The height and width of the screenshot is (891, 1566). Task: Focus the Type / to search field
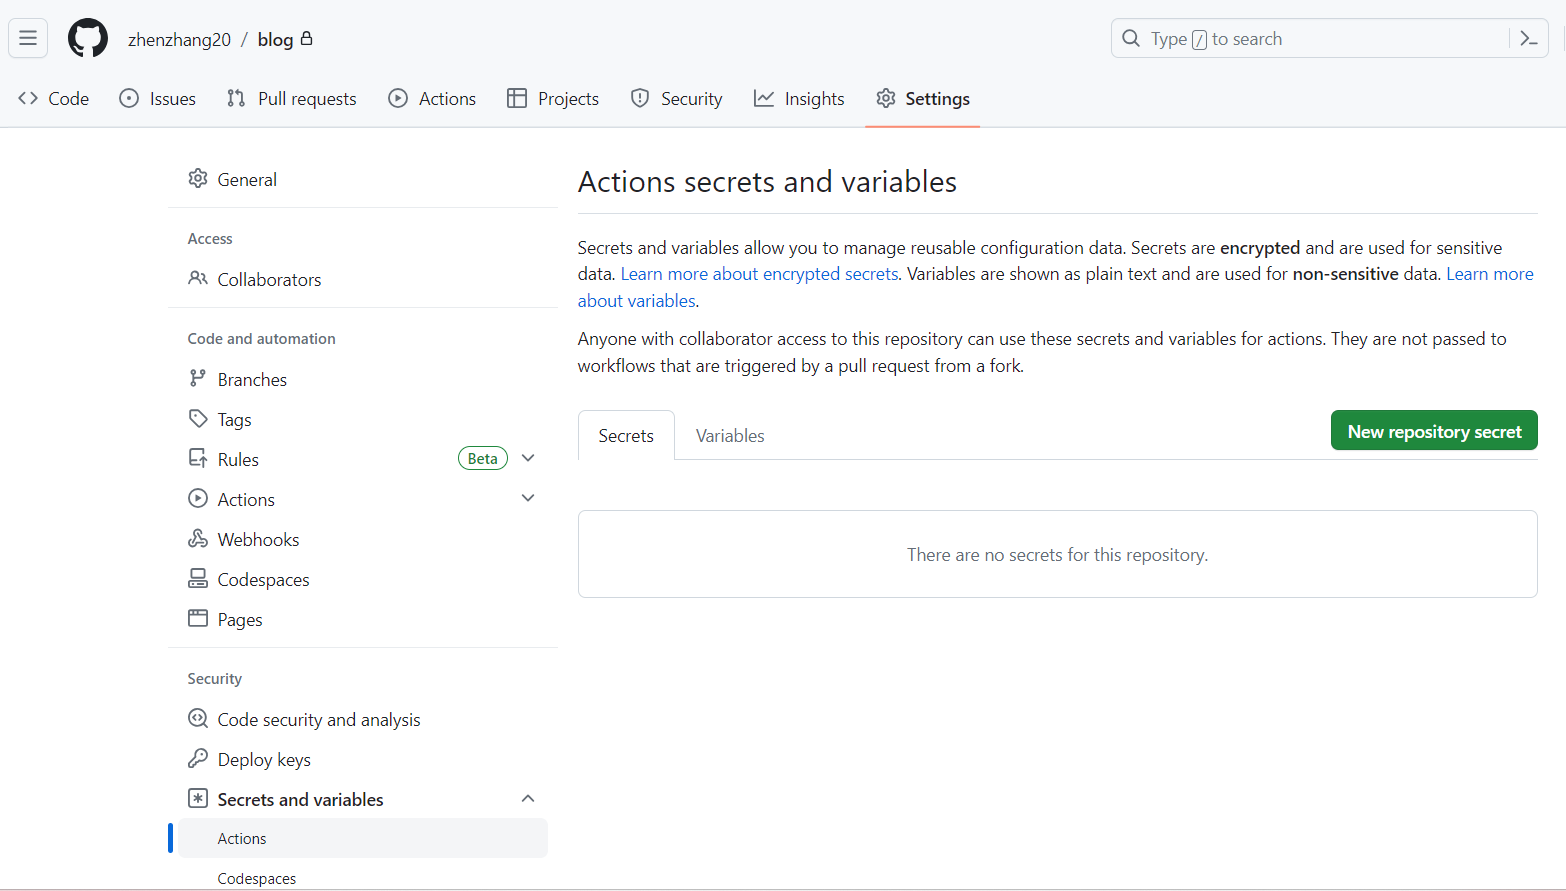1329,38
